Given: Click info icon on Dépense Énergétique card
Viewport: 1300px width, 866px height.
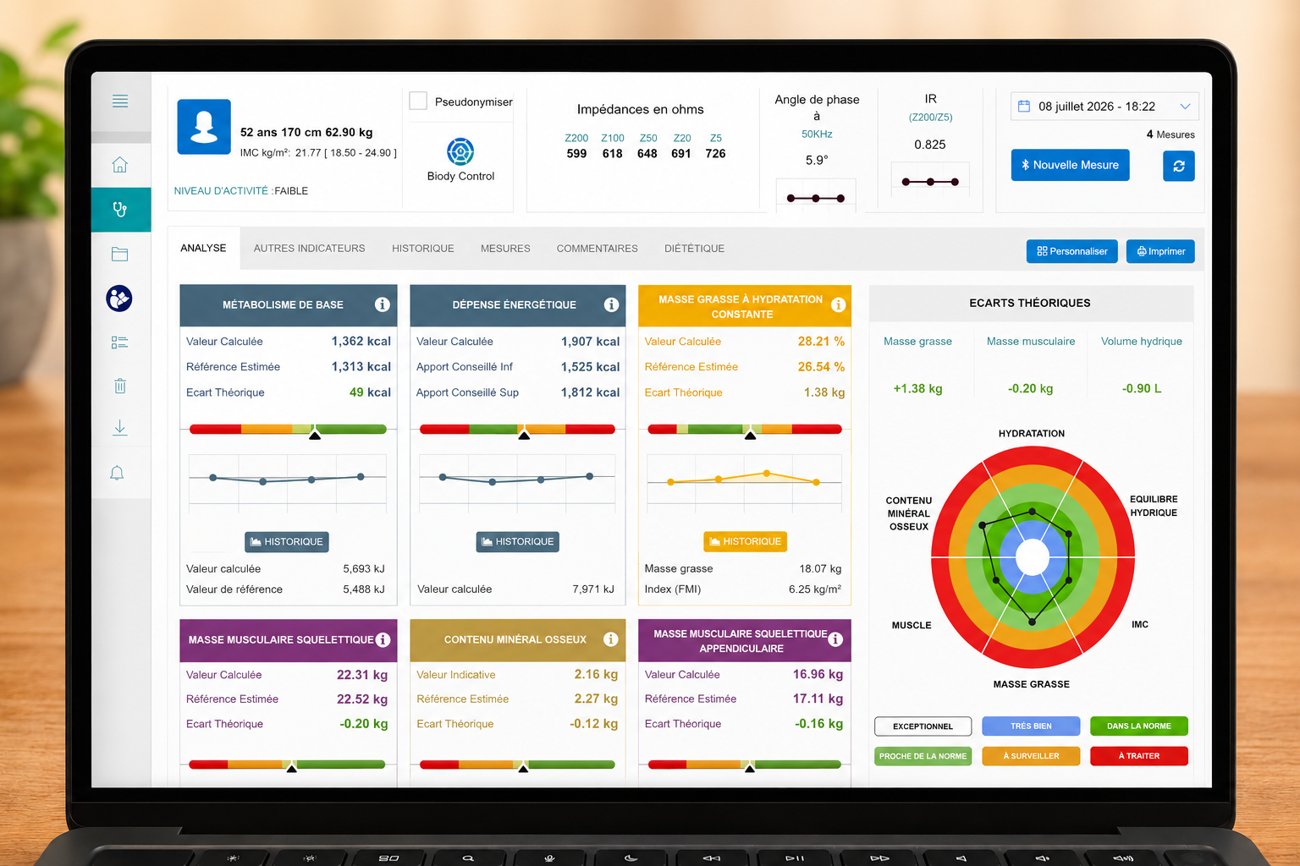Looking at the screenshot, I should (611, 305).
